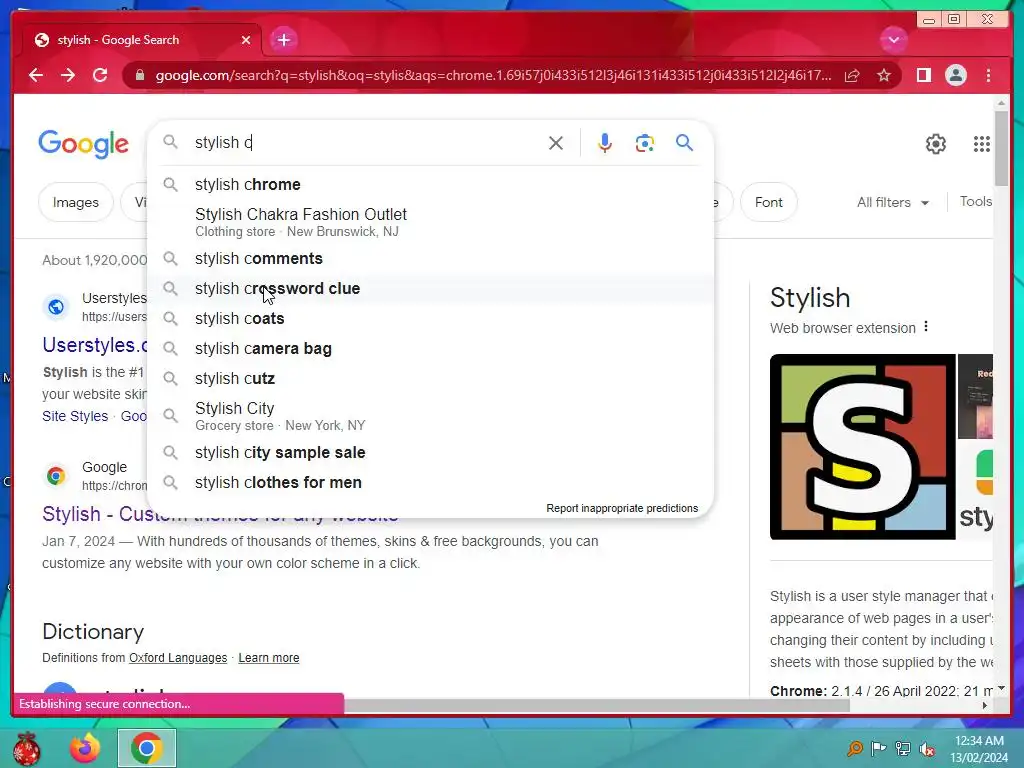The width and height of the screenshot is (1024, 768).
Task: Search by image with the camera lens icon
Action: click(645, 143)
